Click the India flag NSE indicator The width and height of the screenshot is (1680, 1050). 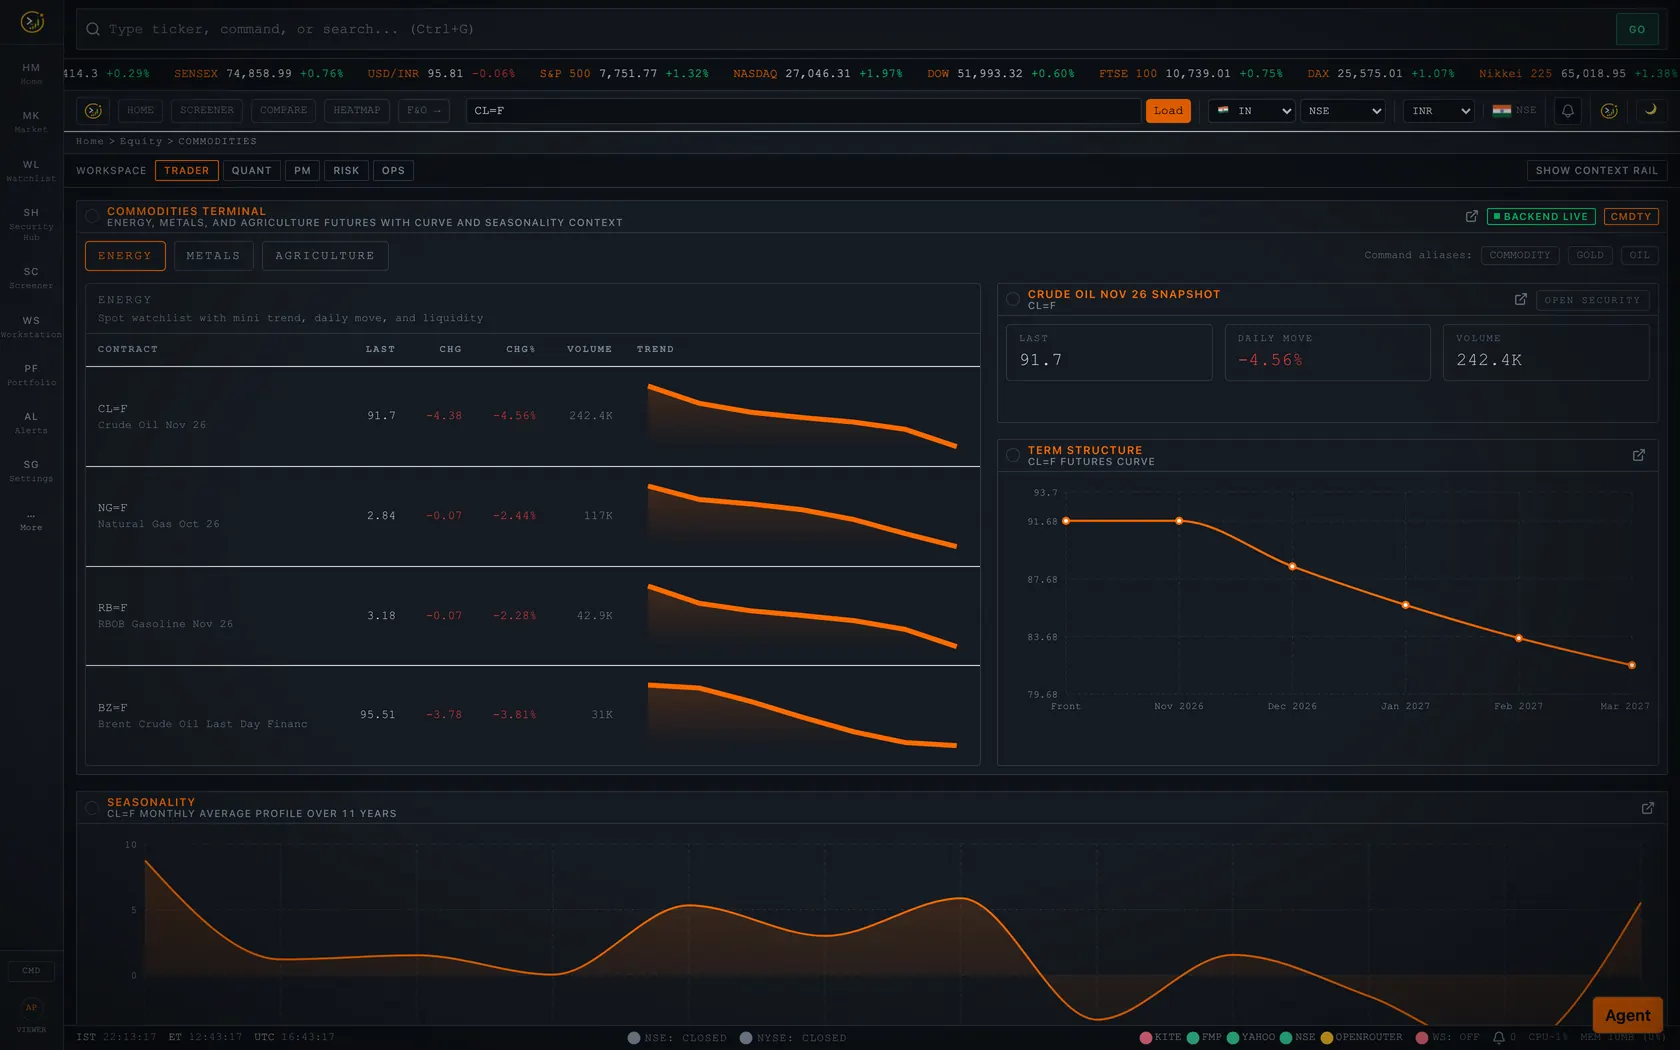tap(1514, 111)
